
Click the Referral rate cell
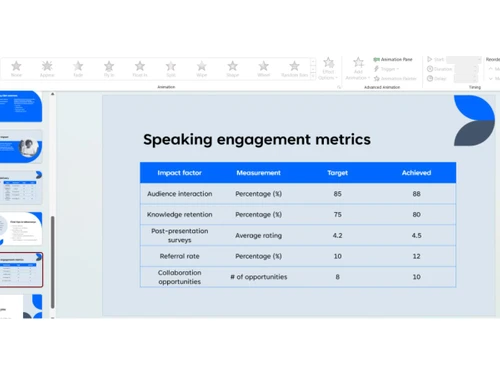(x=179, y=256)
